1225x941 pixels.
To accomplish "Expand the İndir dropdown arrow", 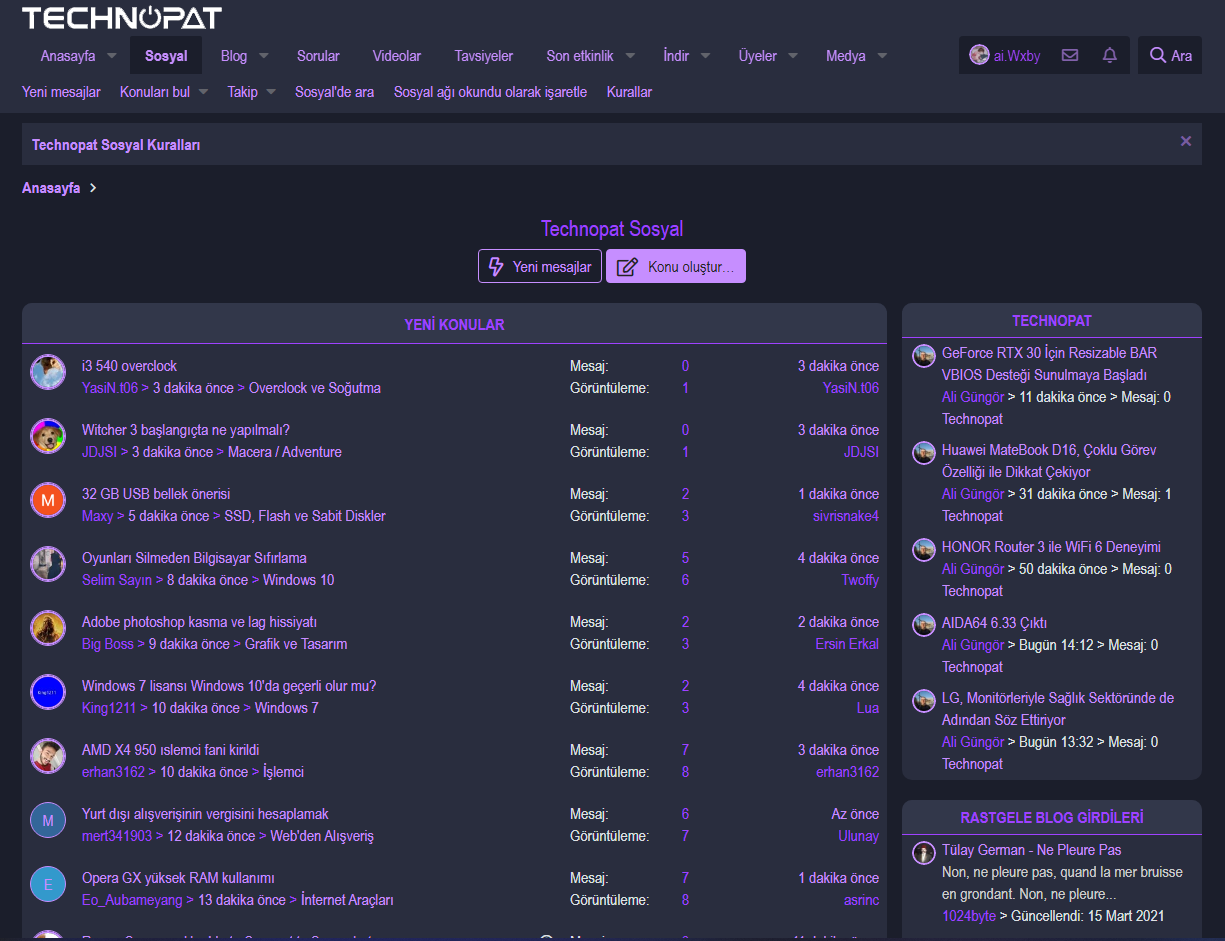I will (x=705, y=56).
